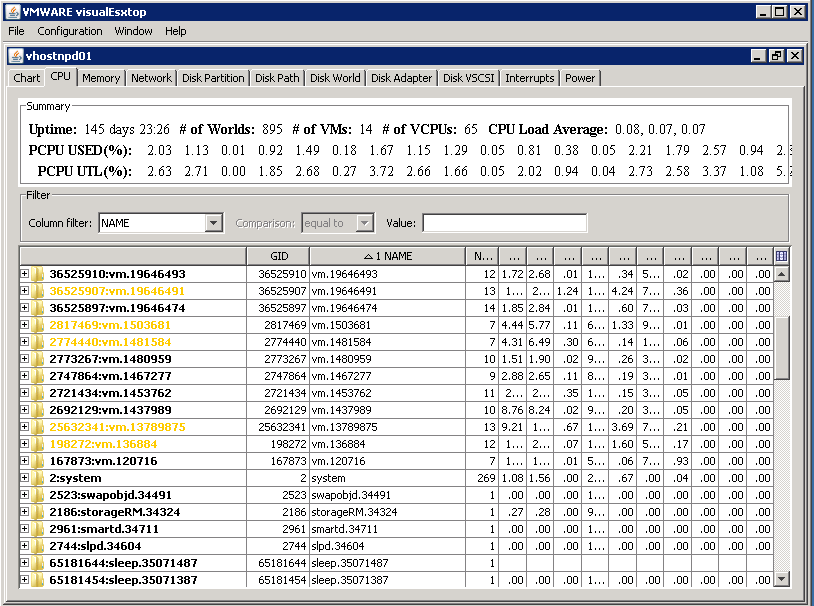Click folder icon of 65181644:sleep.35071487

coord(37,563)
